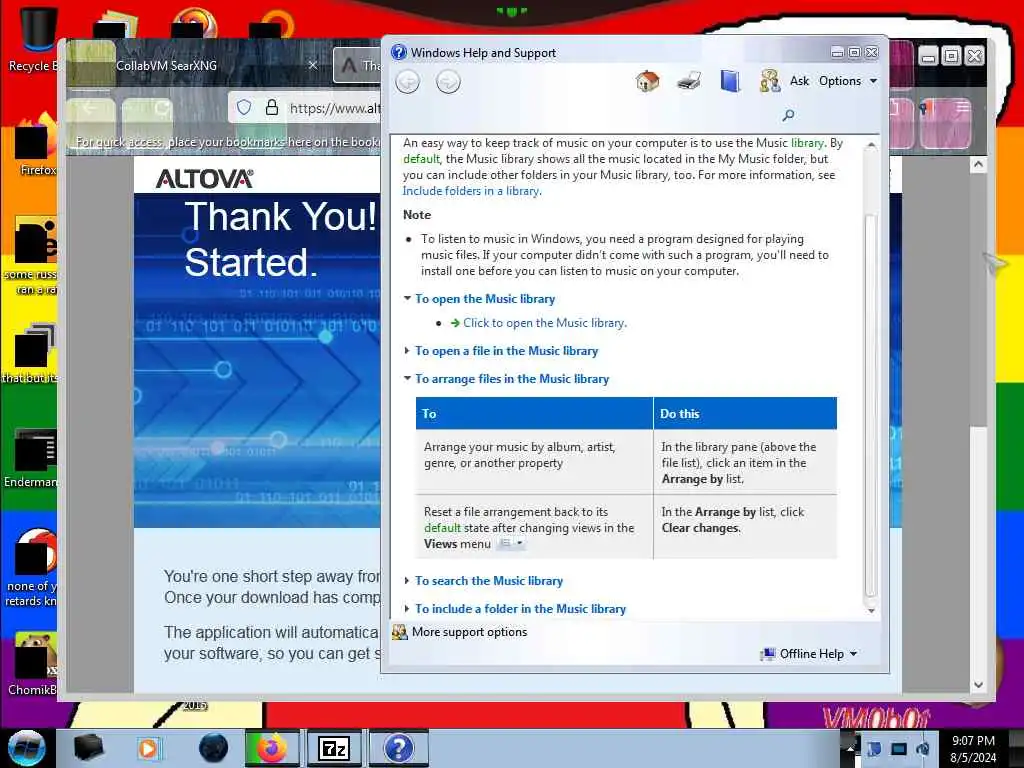Click the Firefox back arrow button
Image resolution: width=1024 pixels, height=768 pixels.
coord(91,108)
